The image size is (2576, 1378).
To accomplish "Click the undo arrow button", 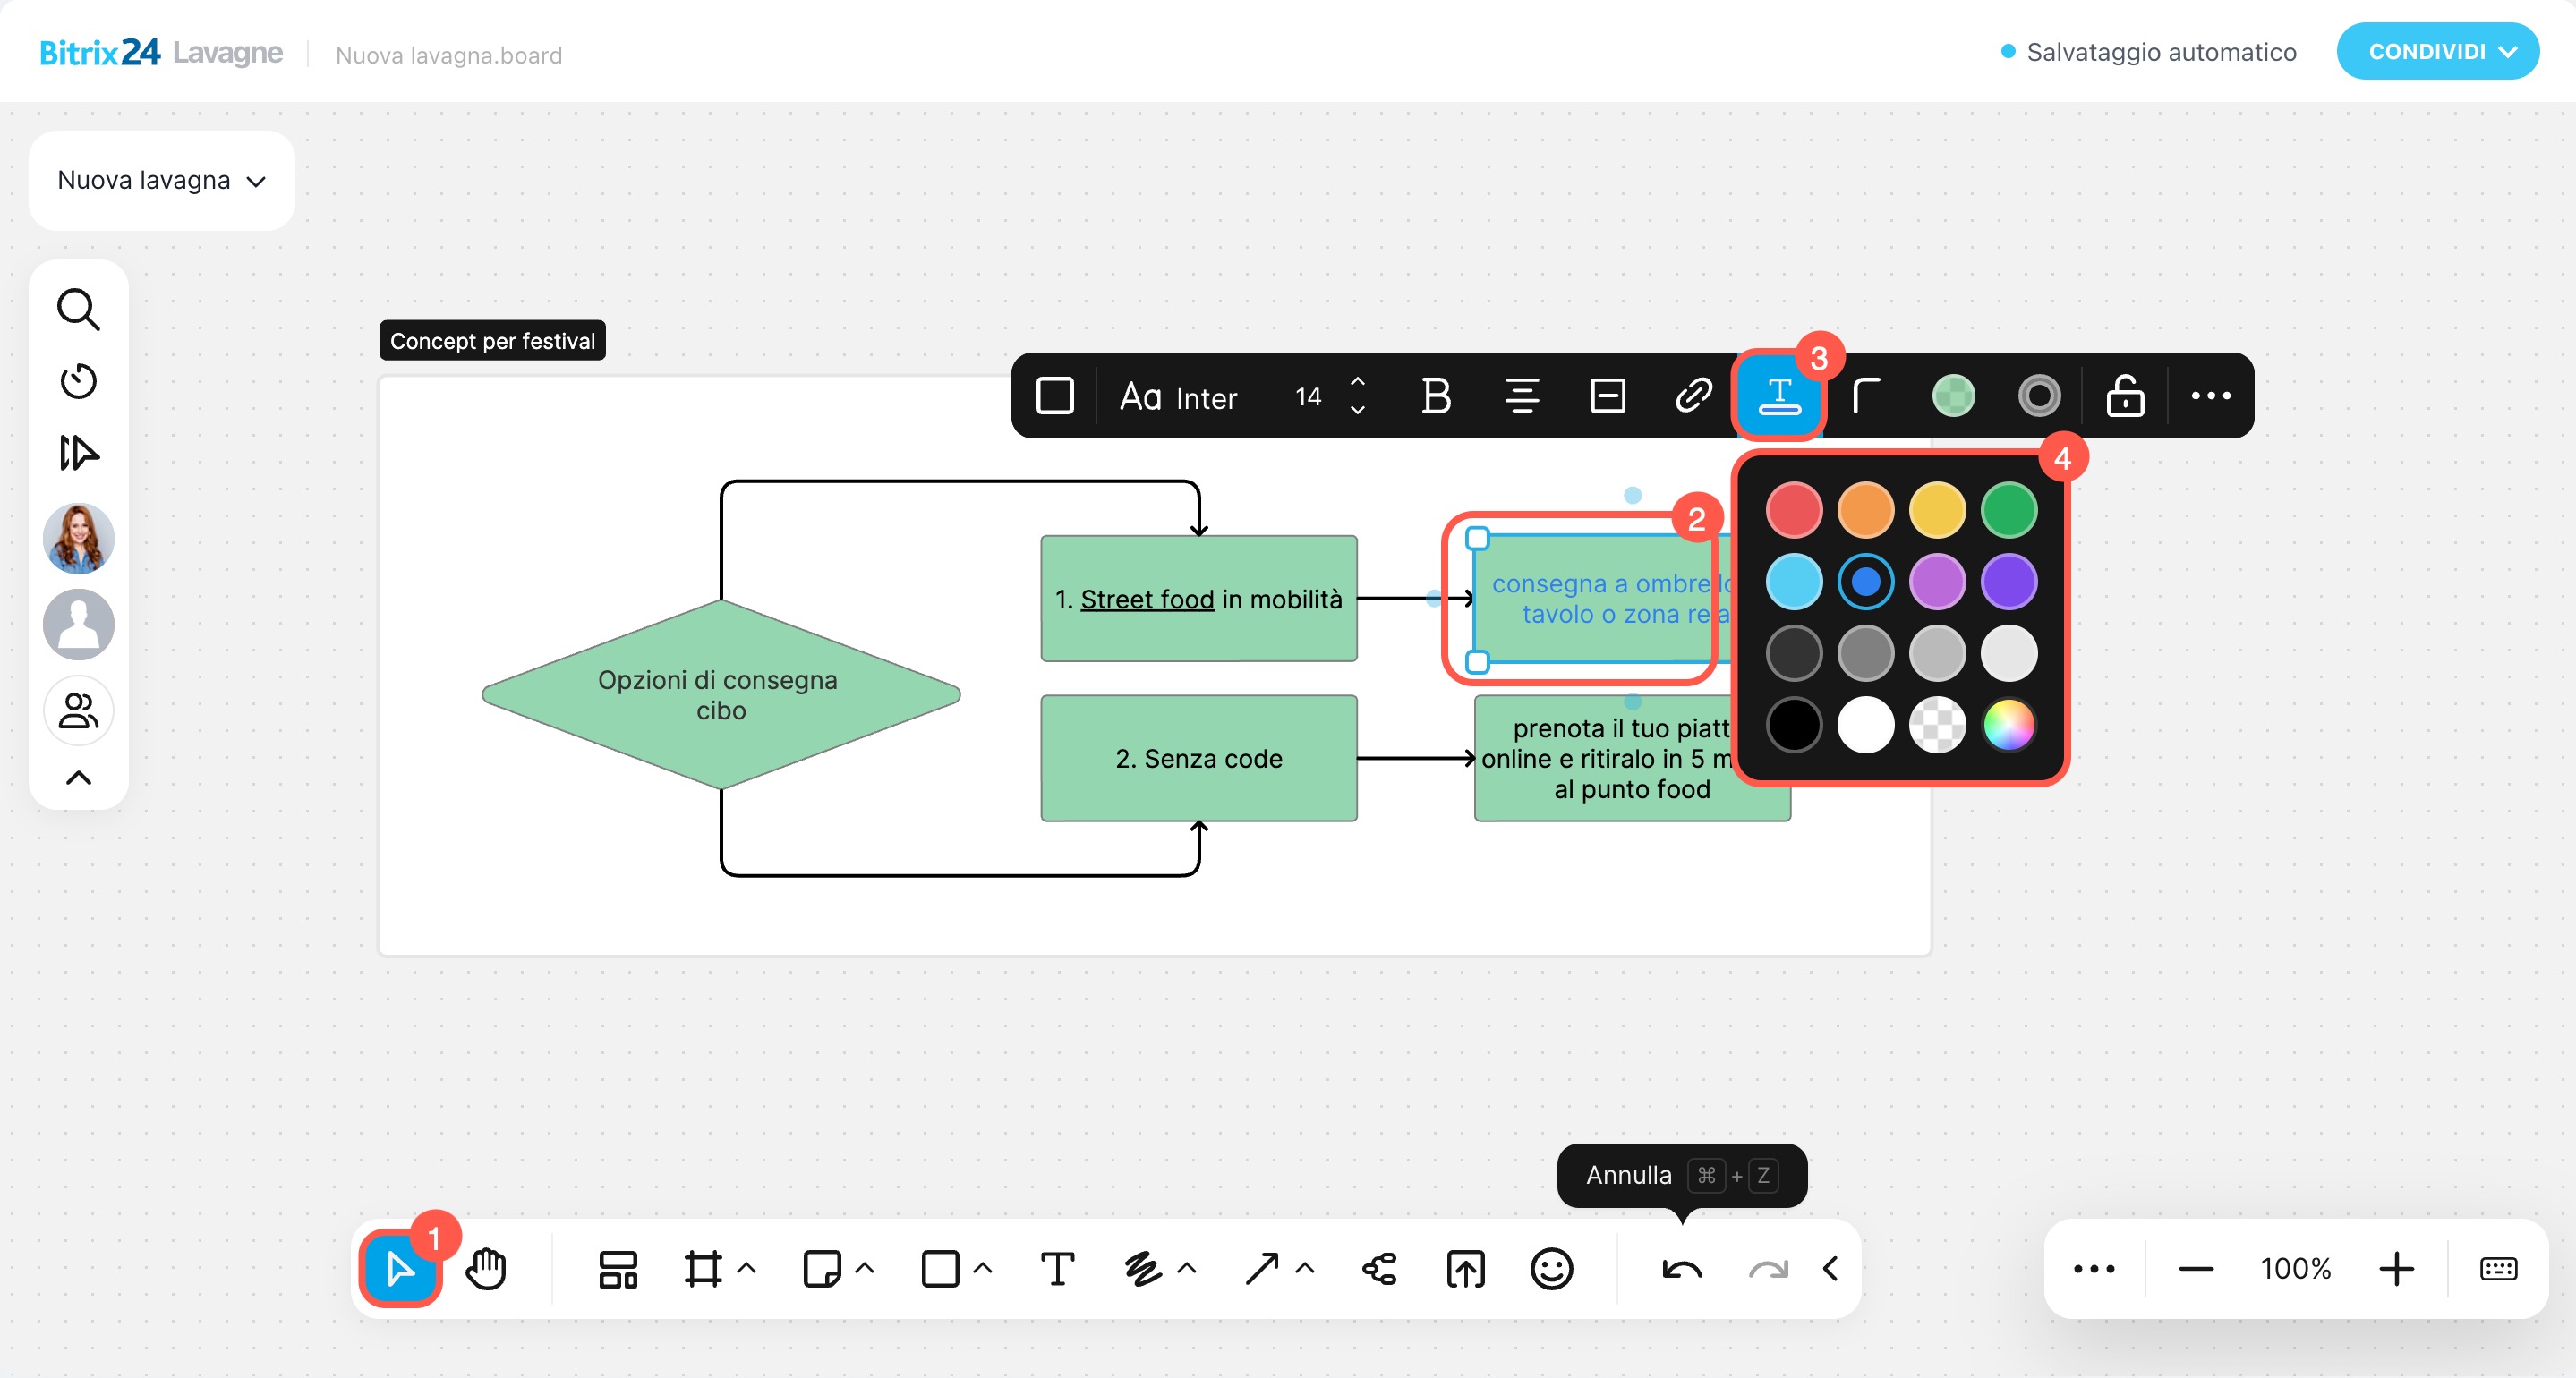I will pyautogui.click(x=1682, y=1269).
